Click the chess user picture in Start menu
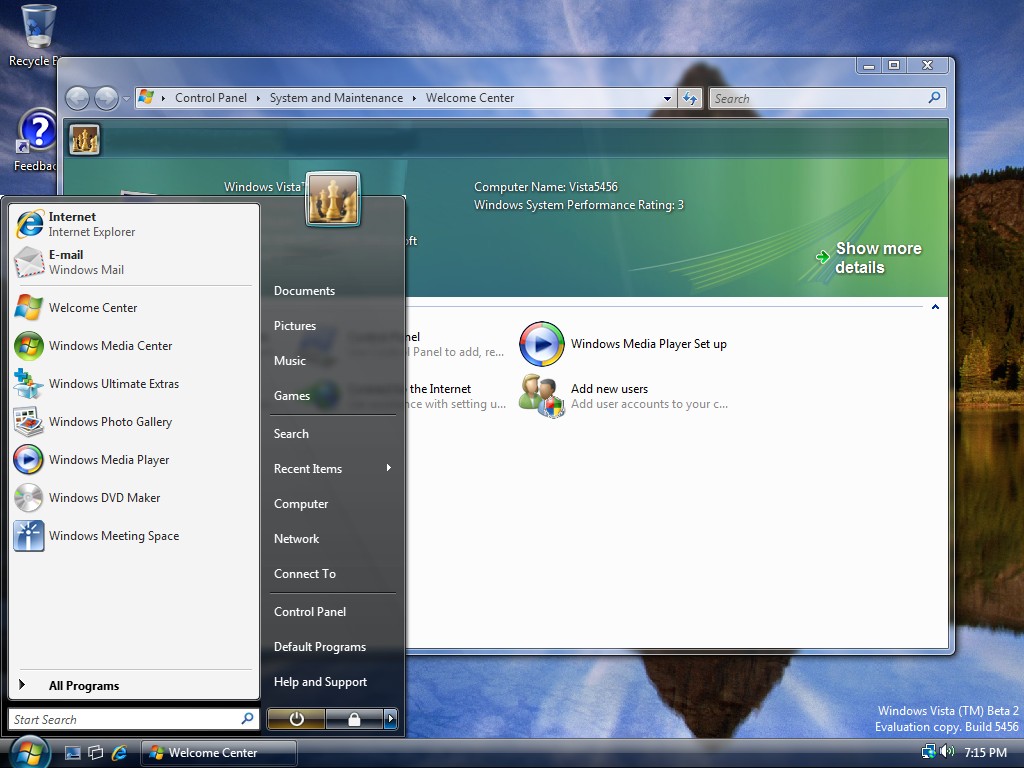The image size is (1024, 768). [333, 199]
